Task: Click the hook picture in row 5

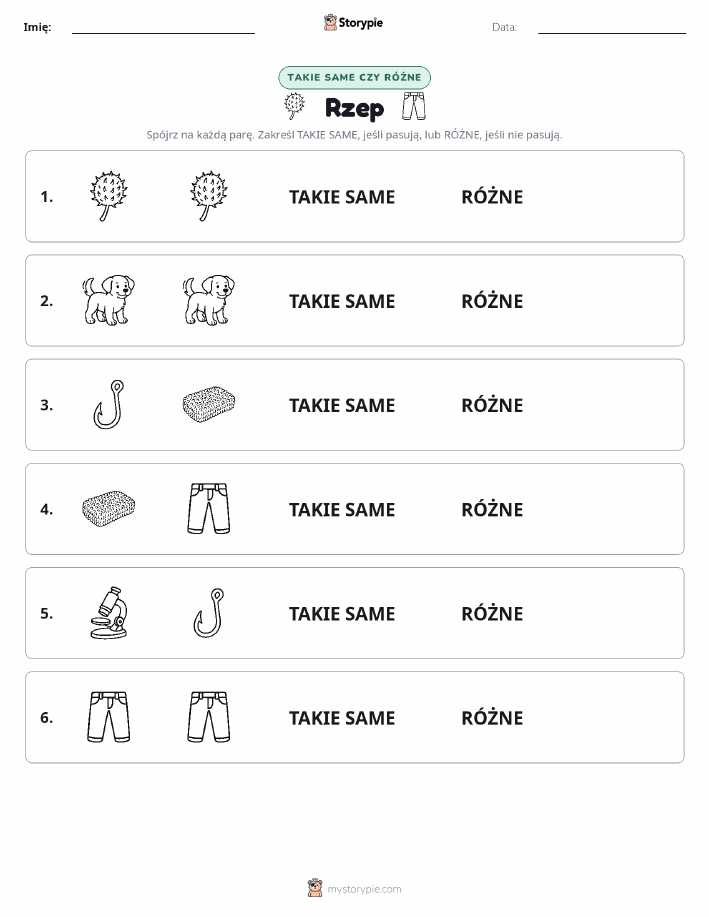Action: [x=209, y=612]
